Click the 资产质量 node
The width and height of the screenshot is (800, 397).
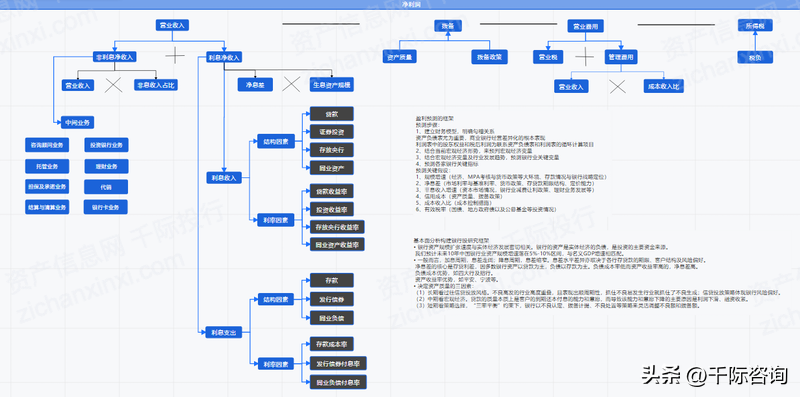point(400,57)
